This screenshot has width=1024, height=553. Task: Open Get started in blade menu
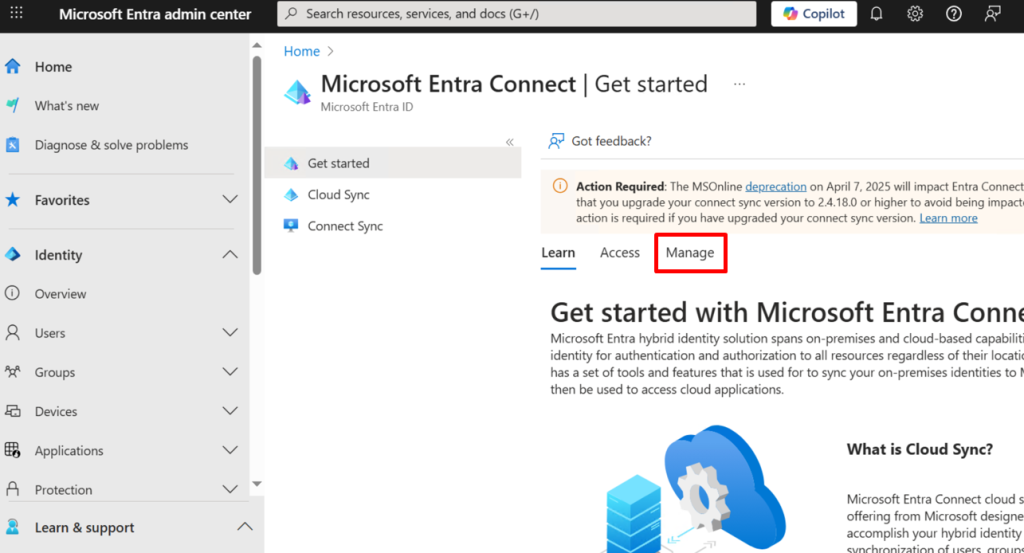392,163
